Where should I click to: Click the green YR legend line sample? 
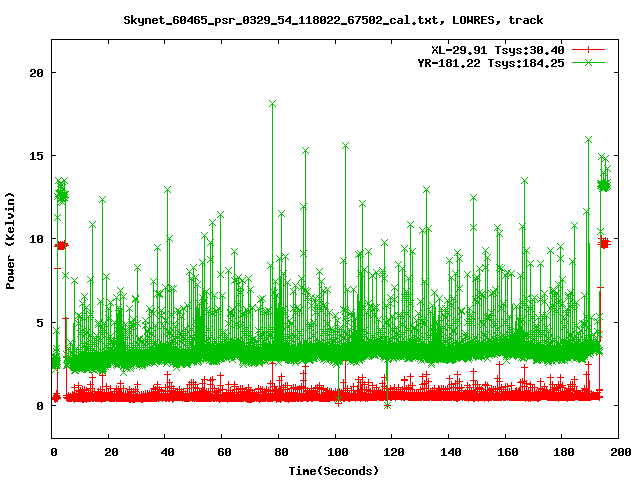[588, 62]
